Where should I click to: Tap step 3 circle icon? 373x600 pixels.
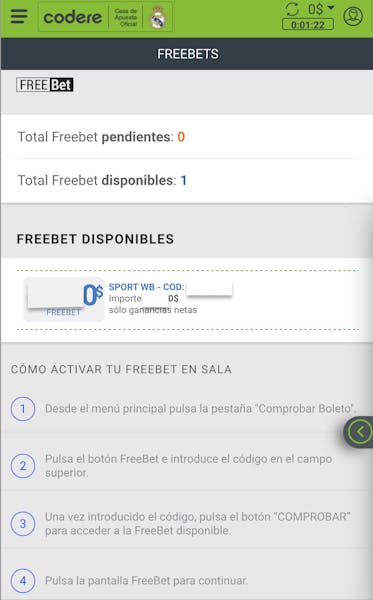pyautogui.click(x=23, y=523)
